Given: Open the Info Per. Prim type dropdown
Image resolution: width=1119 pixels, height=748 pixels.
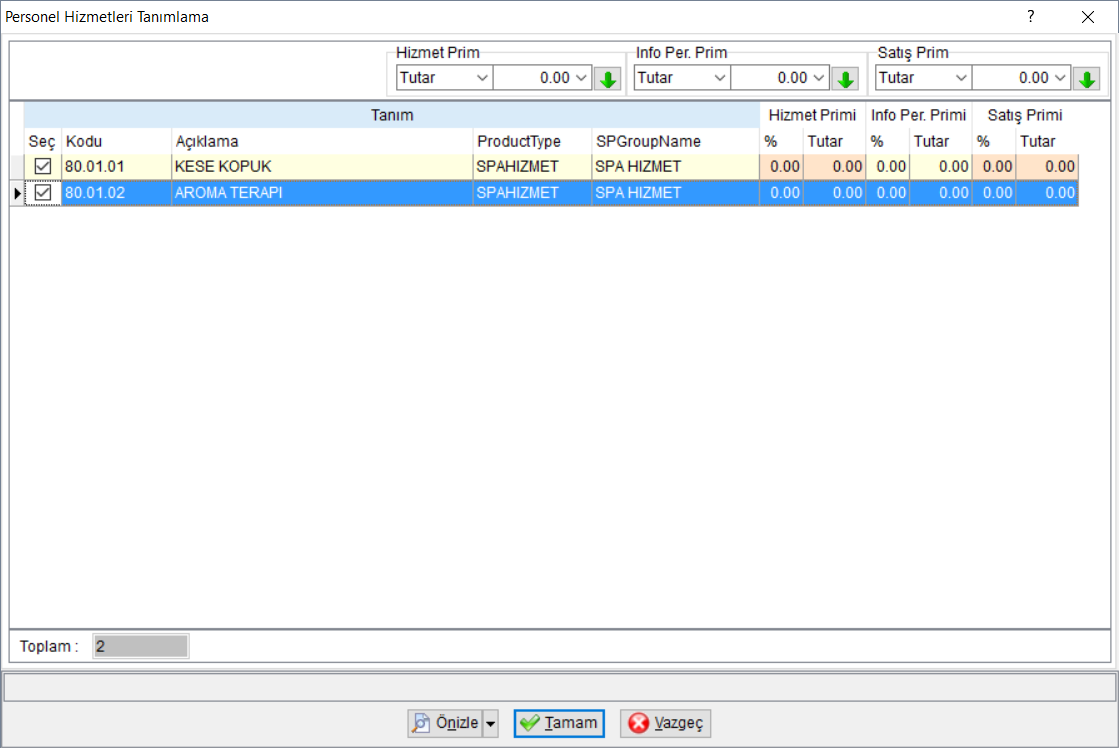Looking at the screenshot, I should [x=719, y=78].
